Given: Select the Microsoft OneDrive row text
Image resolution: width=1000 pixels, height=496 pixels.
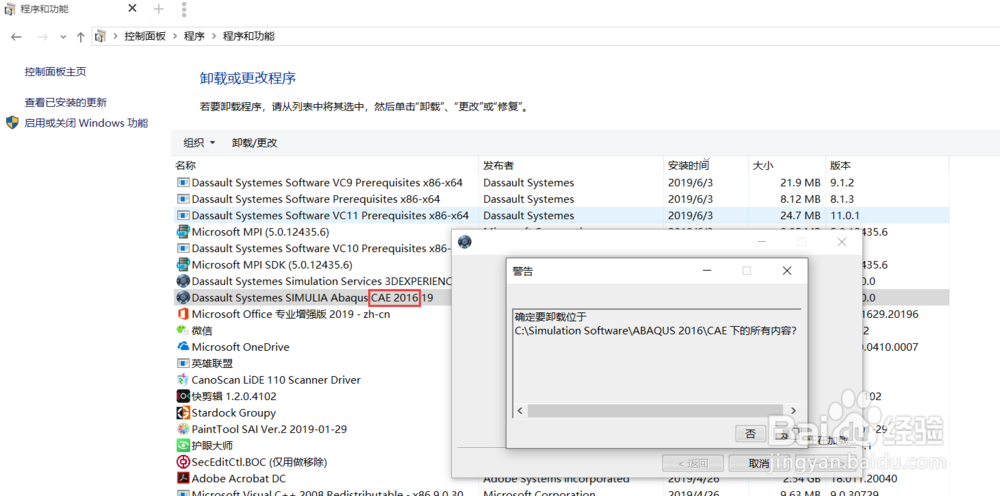Looking at the screenshot, I should tap(240, 347).
